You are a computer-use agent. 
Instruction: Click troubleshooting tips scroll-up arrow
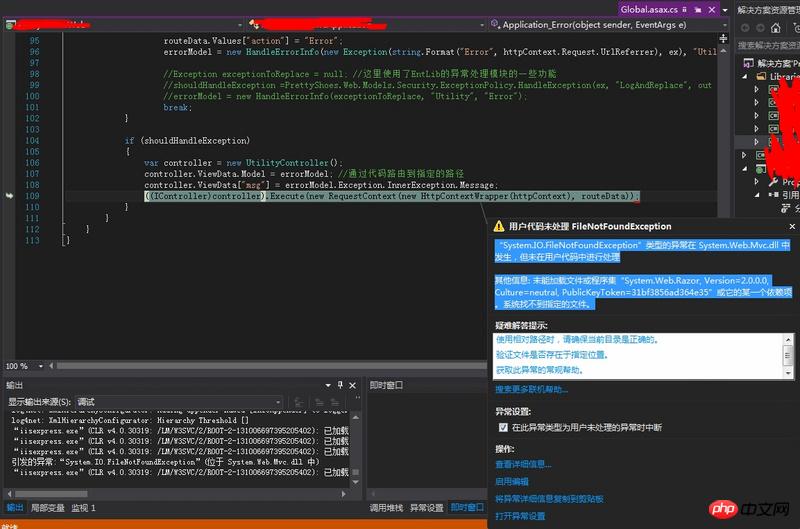tap(788, 339)
